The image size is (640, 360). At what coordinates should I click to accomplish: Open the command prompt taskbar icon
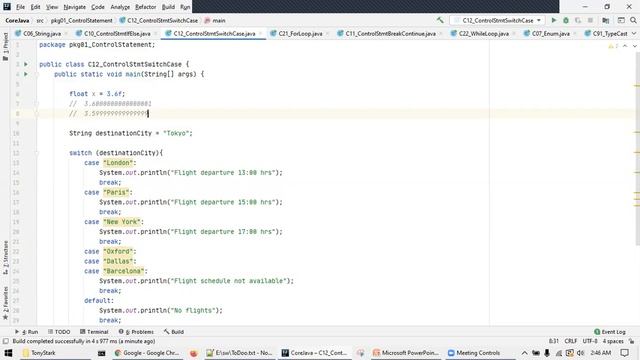pyautogui.click(x=102, y=353)
